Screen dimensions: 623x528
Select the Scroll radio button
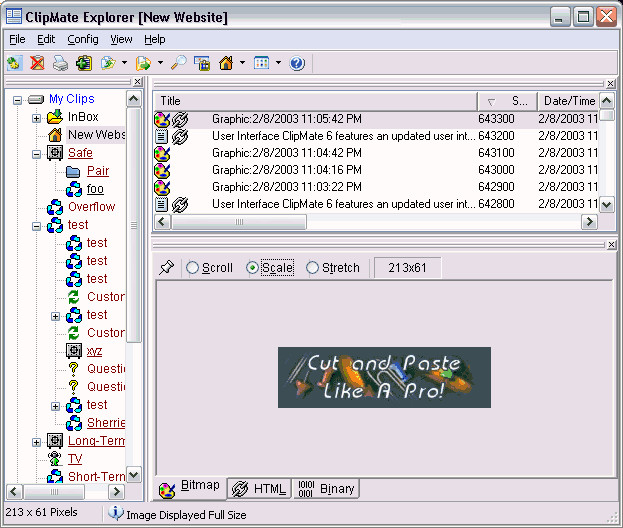192,268
